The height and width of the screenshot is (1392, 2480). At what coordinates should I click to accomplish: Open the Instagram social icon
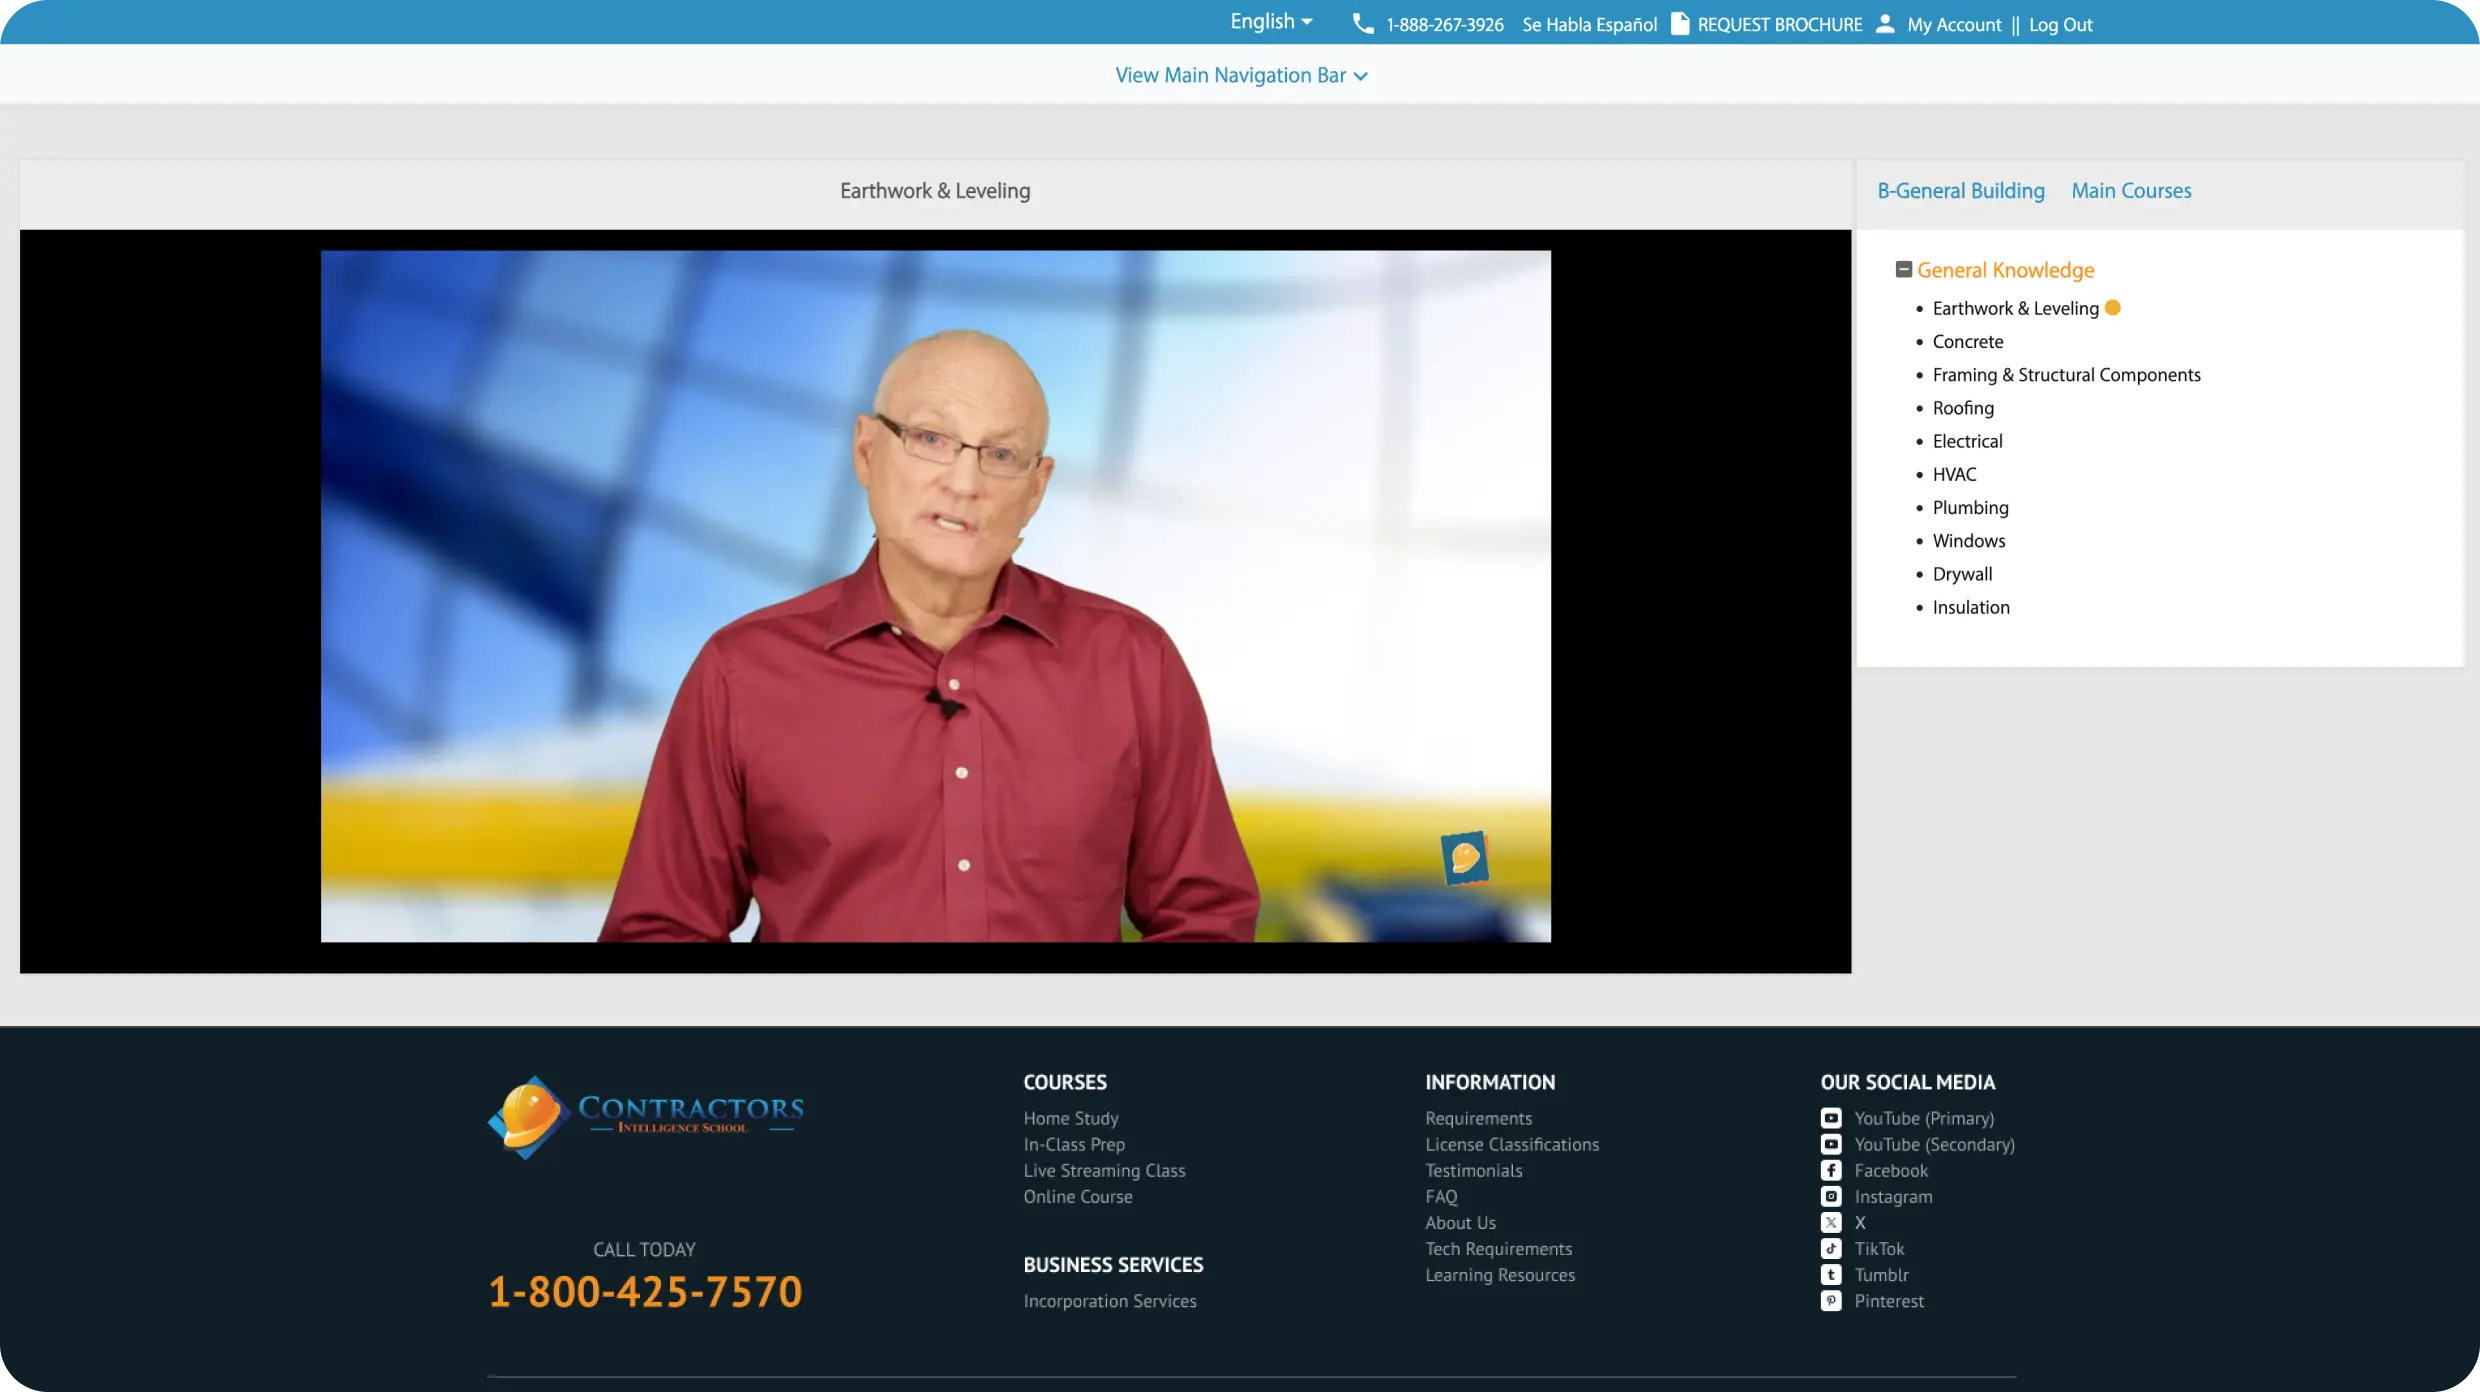[1831, 1196]
